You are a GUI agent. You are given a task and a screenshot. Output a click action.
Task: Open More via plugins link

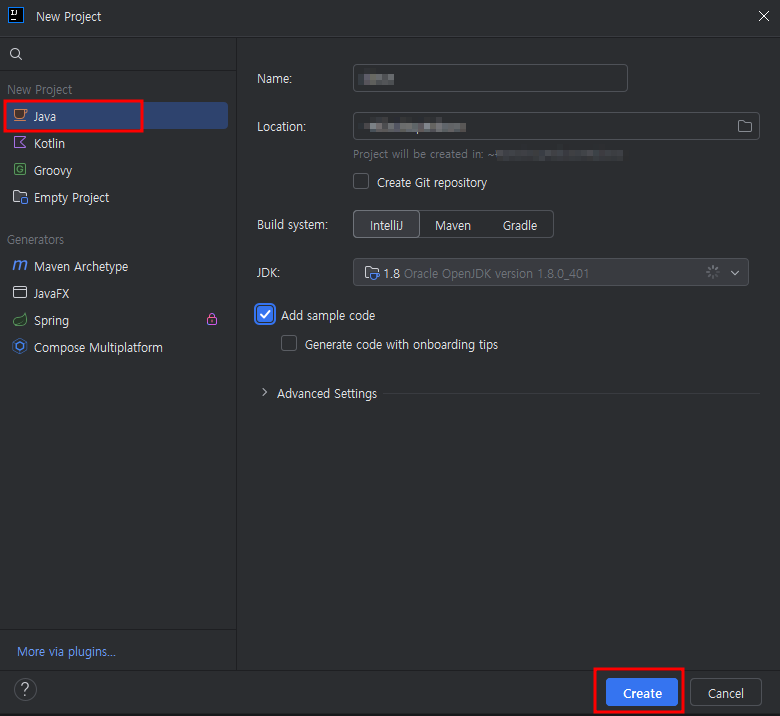click(x=66, y=651)
